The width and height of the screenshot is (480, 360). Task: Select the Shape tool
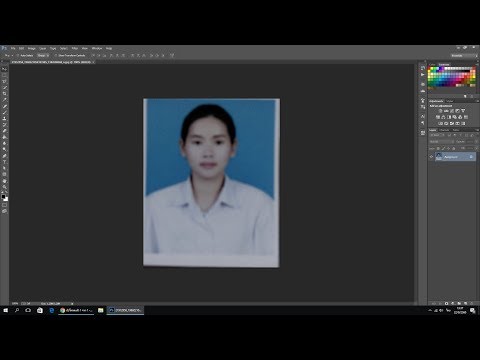[4, 174]
